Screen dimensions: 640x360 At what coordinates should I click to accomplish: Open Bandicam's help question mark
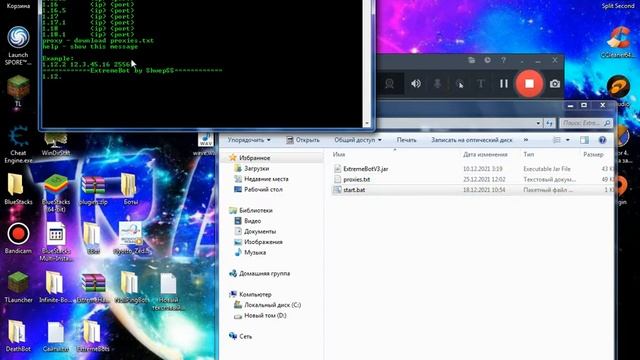click(x=503, y=60)
